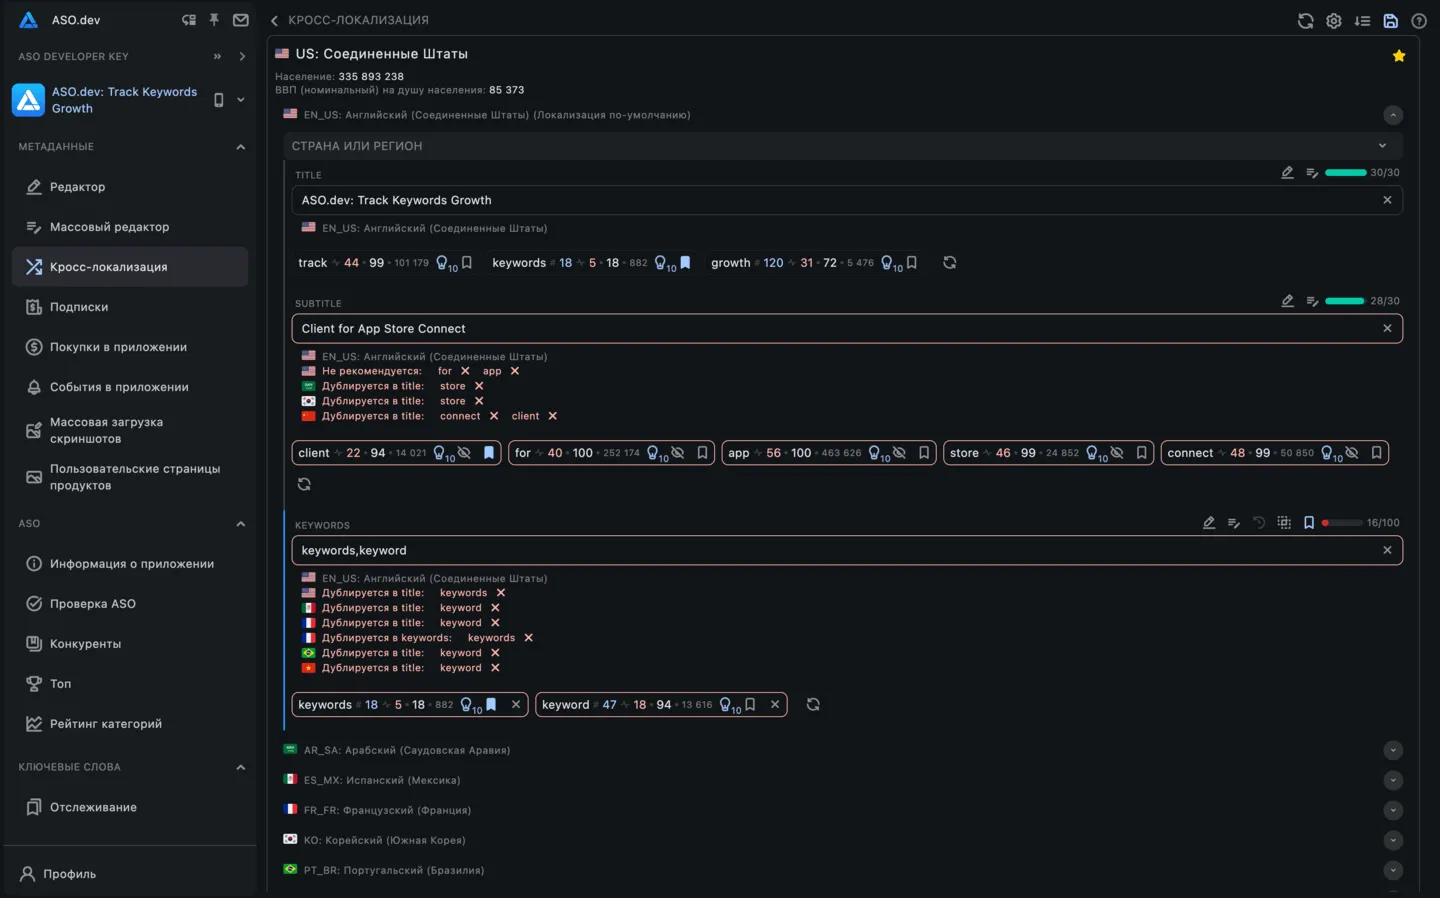Go to 'Конкуренты' in the sidebar
Viewport: 1440px width, 898px height.
pyautogui.click(x=85, y=644)
